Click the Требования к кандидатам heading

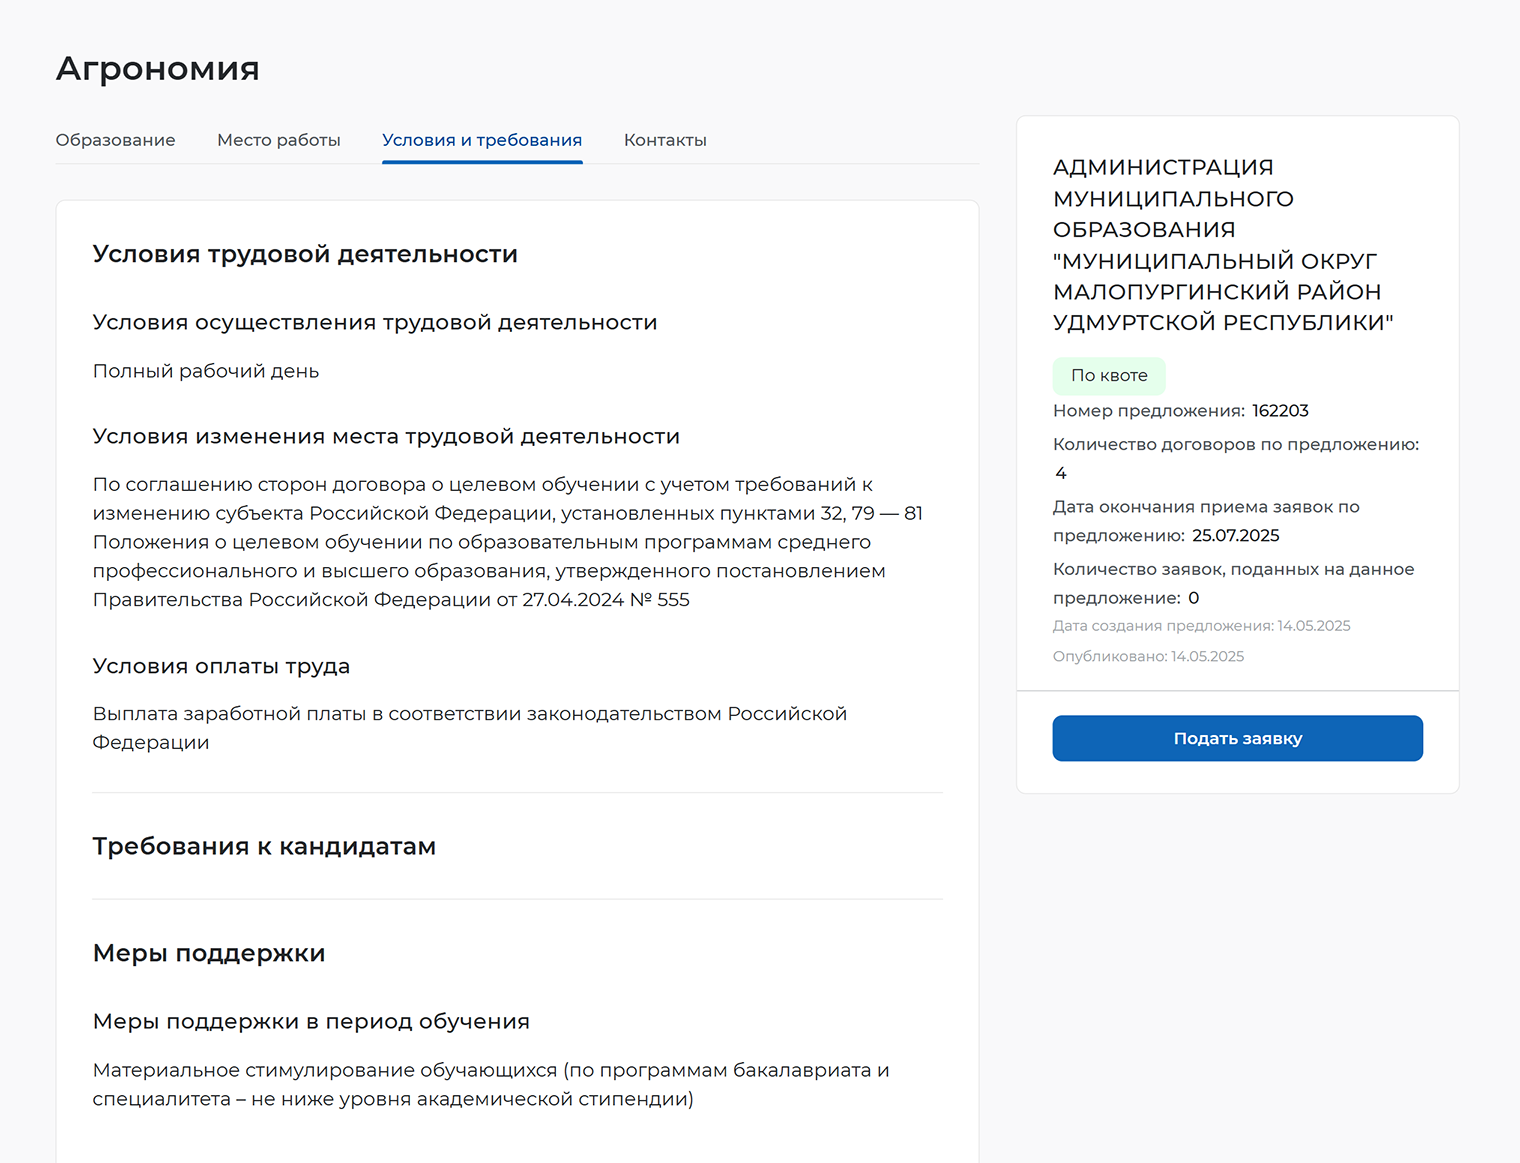264,846
